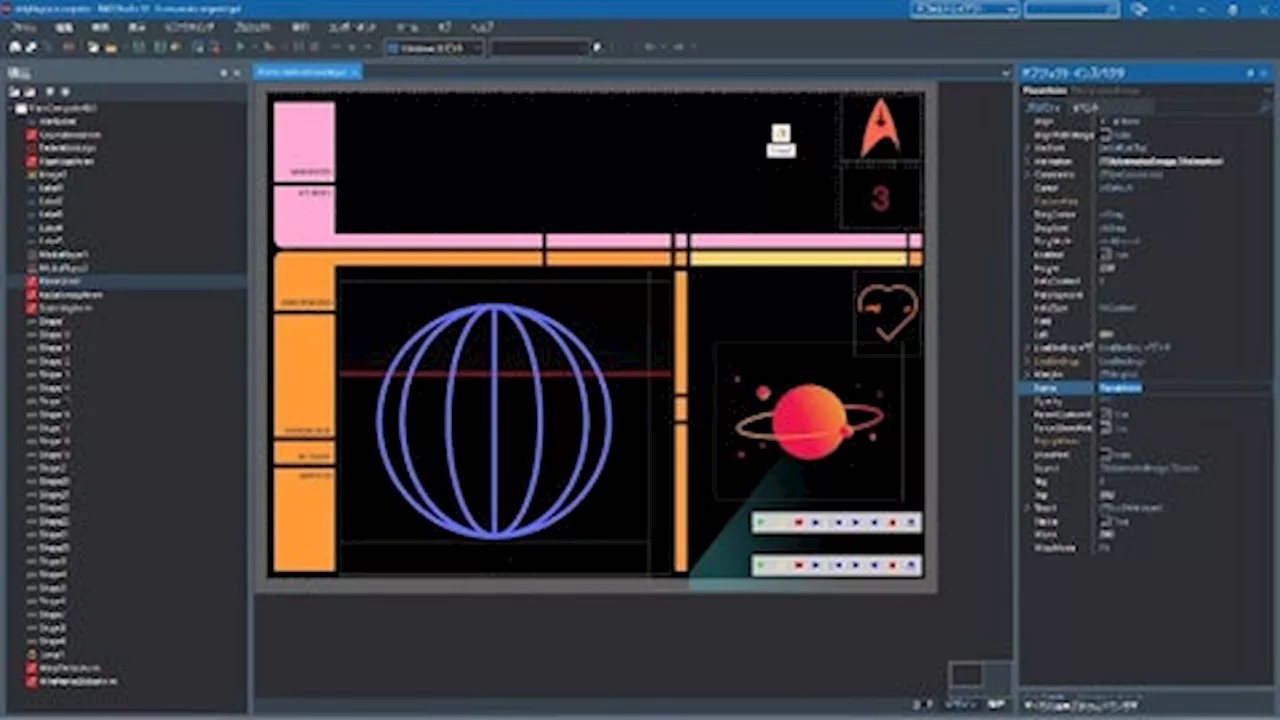
Task: Select the non-visual component icon on form
Action: (781, 133)
